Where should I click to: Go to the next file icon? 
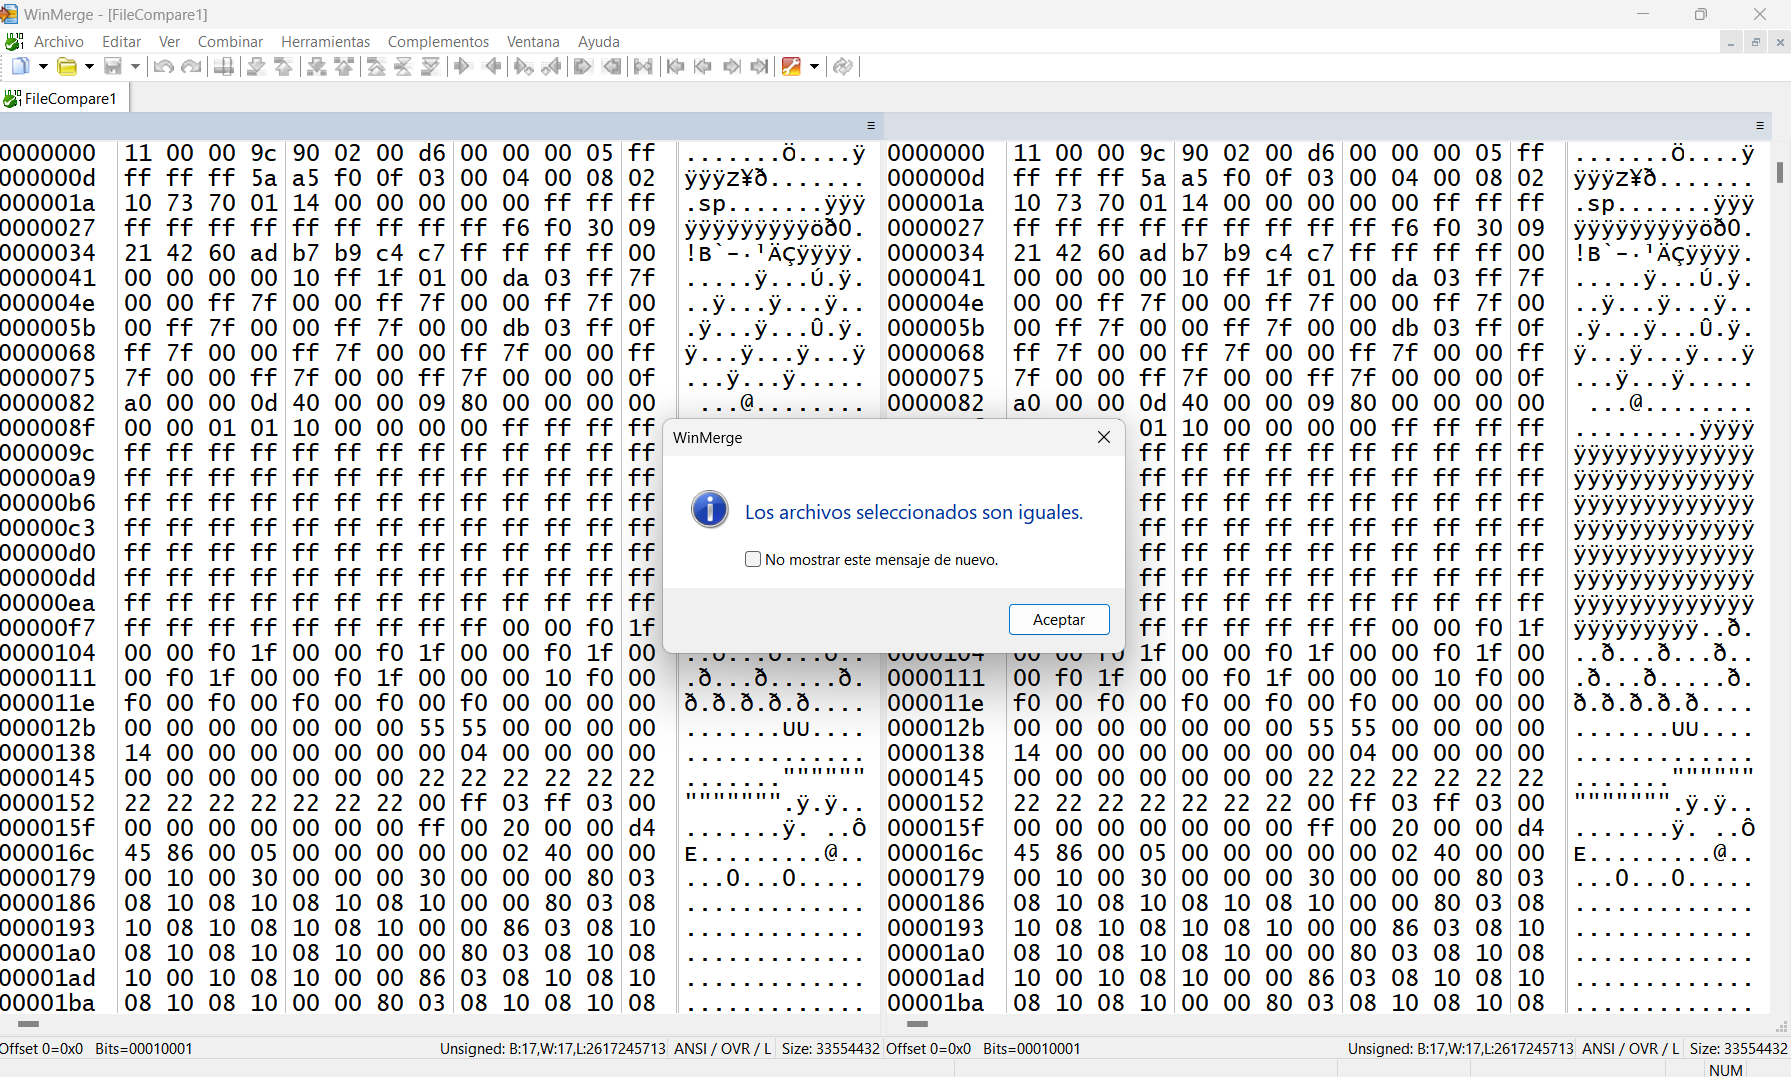732,66
